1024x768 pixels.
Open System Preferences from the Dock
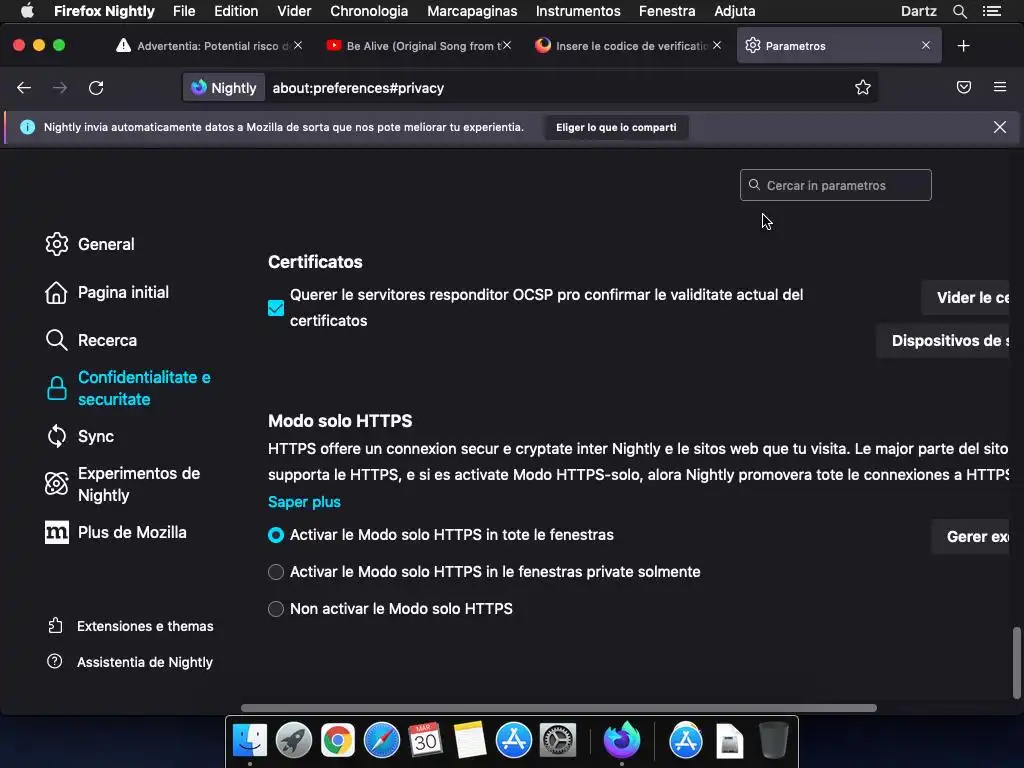(557, 741)
